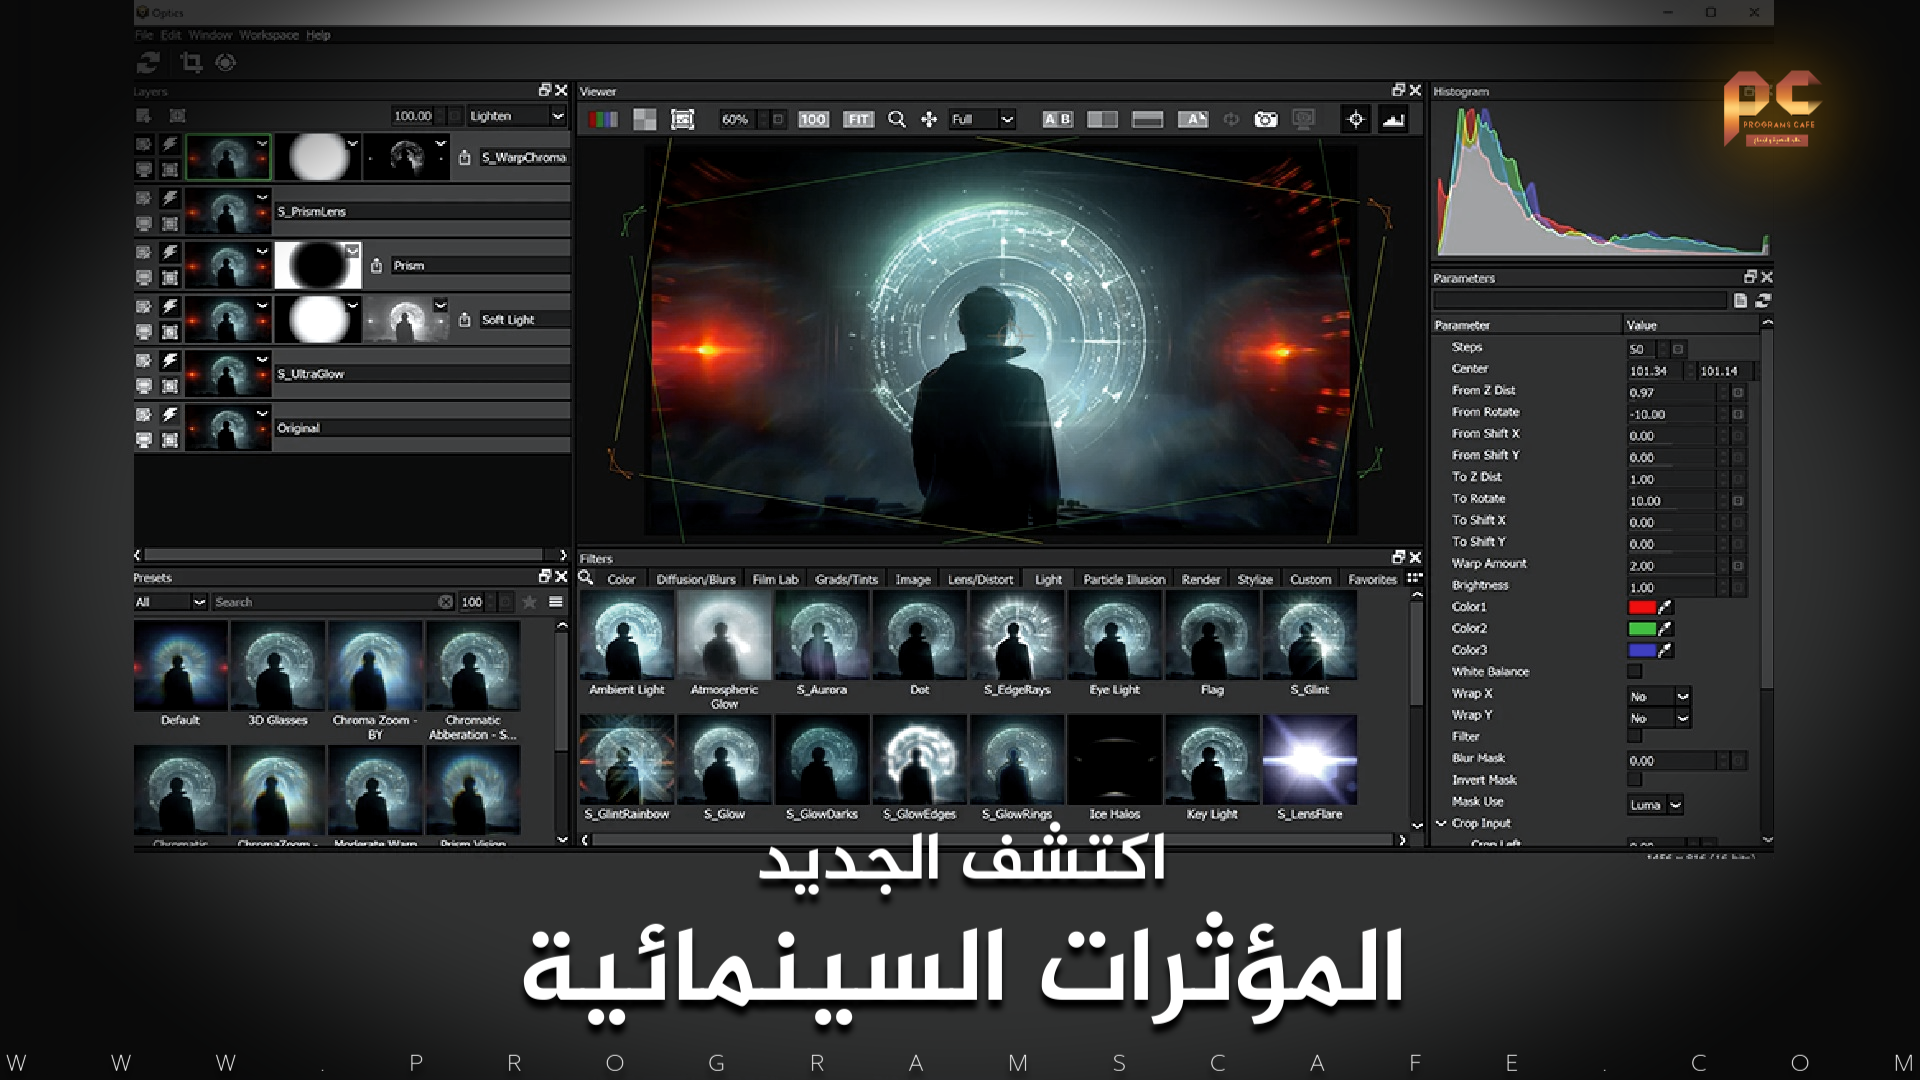Select the pan move tool in Viewer

(x=929, y=119)
